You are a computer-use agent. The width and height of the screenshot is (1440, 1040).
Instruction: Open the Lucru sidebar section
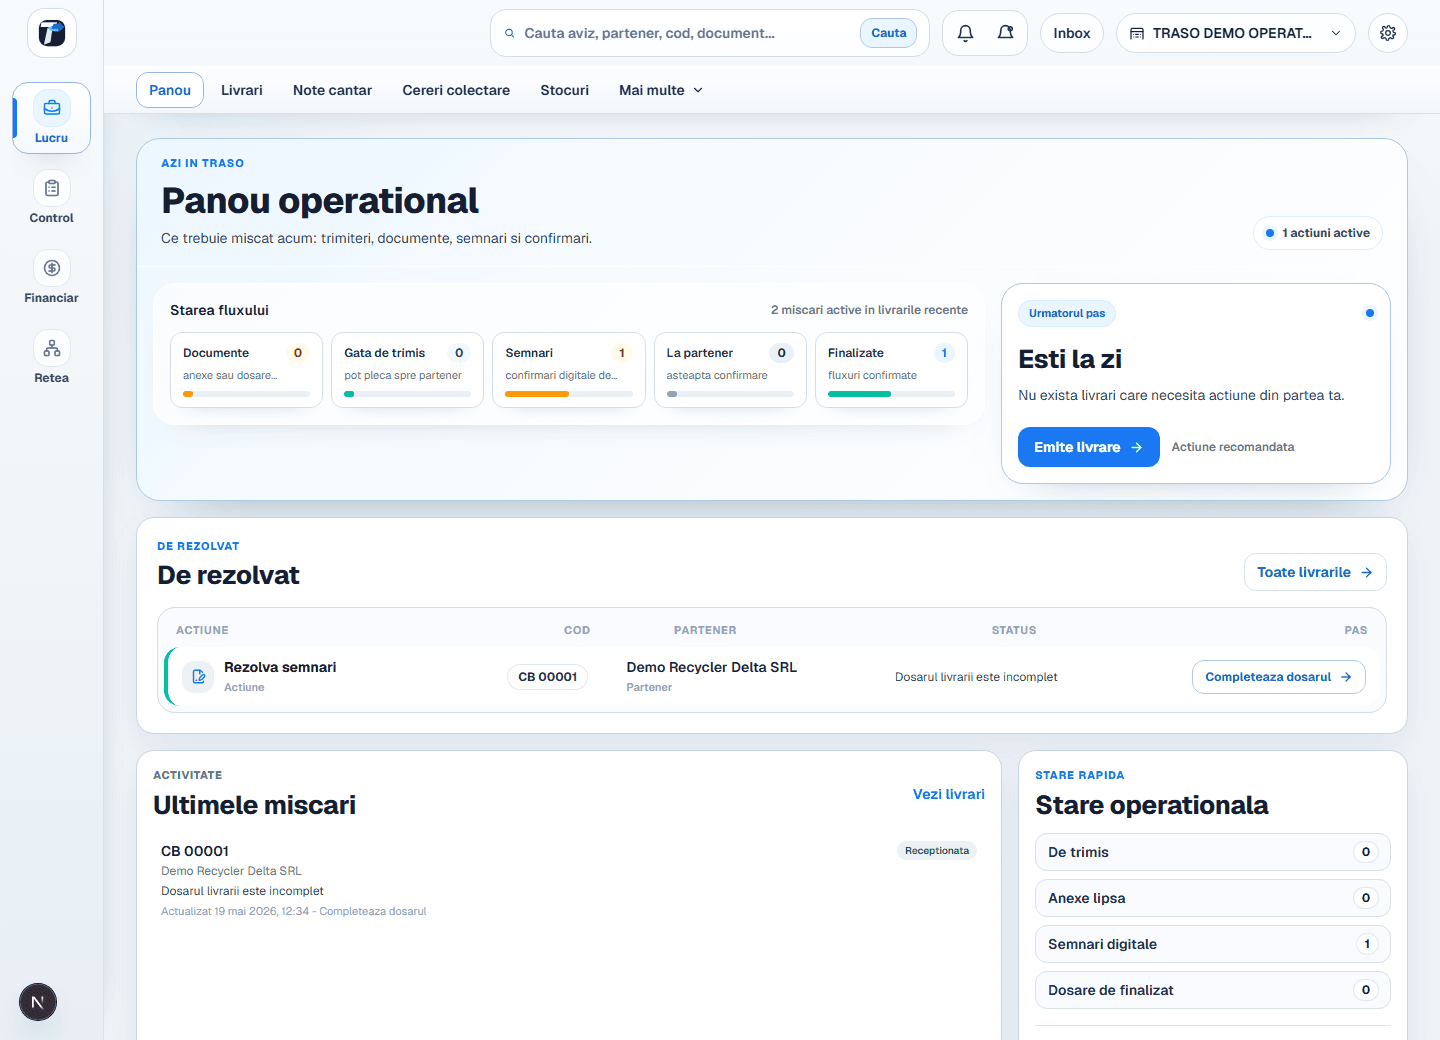(52, 118)
